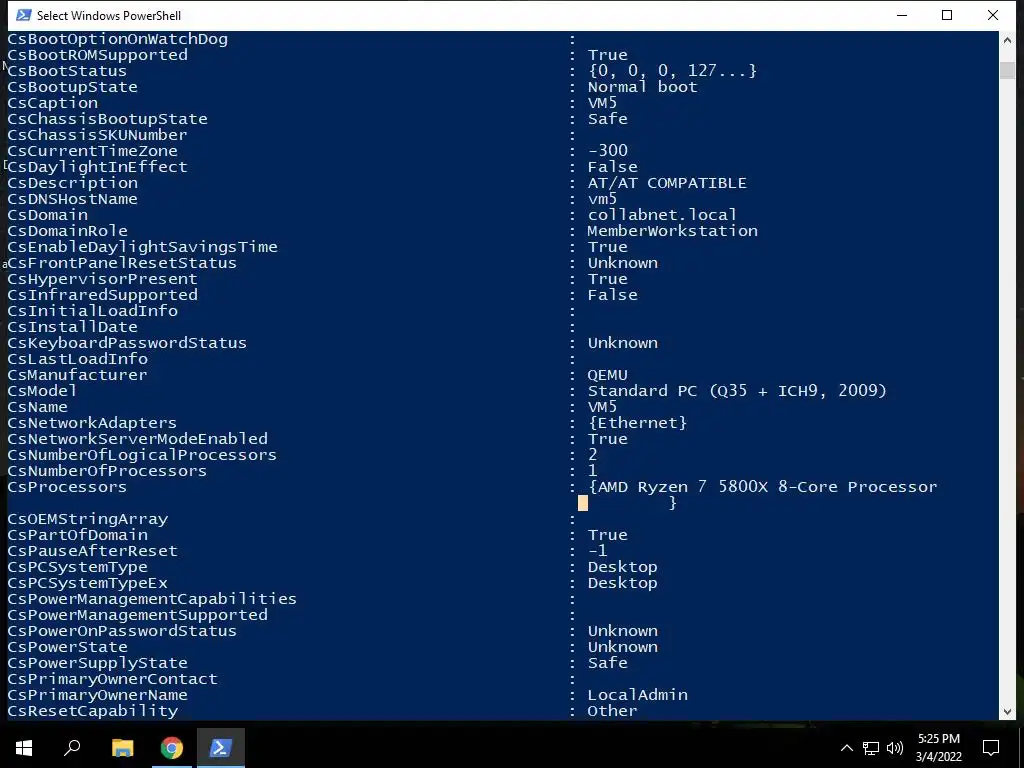The height and width of the screenshot is (768, 1024).
Task: Click the 'Select Windows PowerShell' window title
Action: point(109,16)
